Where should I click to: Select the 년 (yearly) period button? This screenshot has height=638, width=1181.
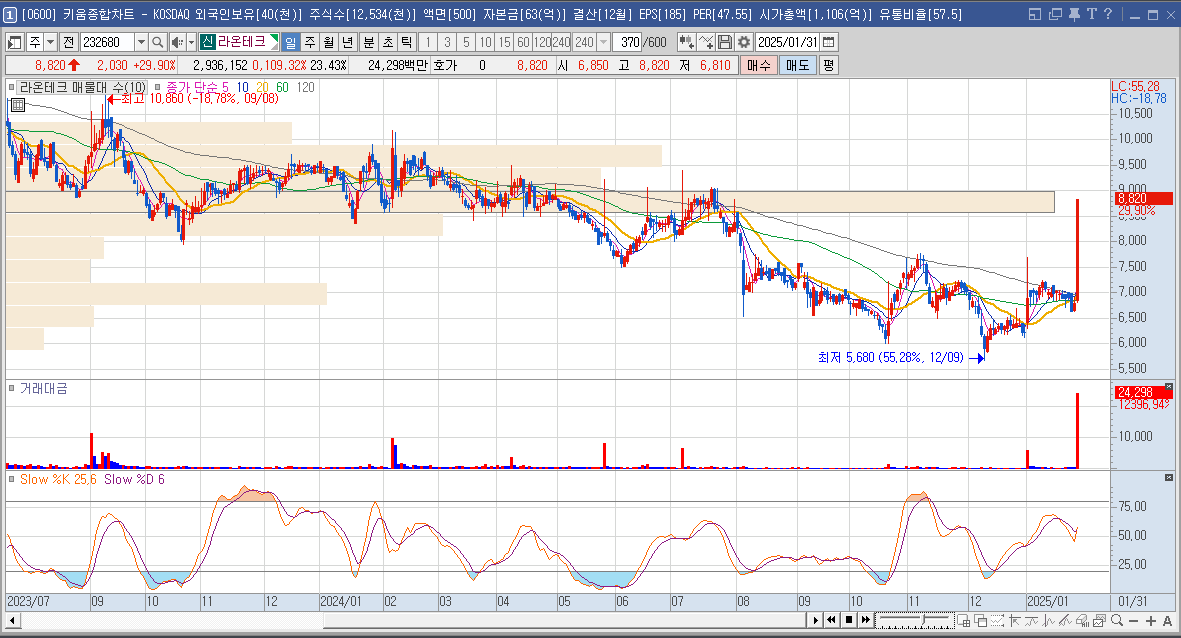(347, 42)
